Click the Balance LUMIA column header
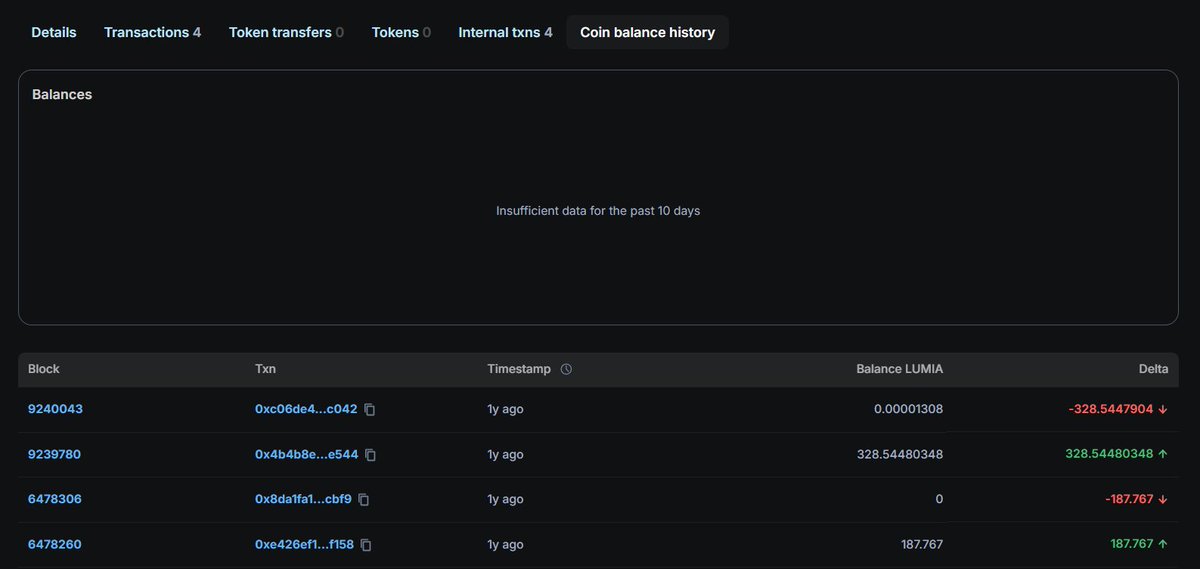The image size is (1200, 569). coord(899,369)
